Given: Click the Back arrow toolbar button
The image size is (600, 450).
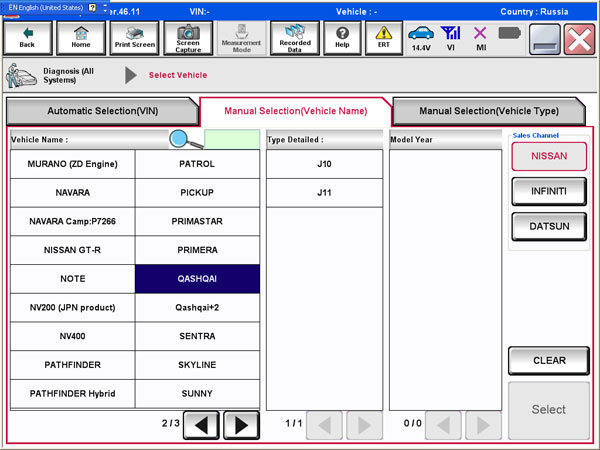Looking at the screenshot, I should 27,38.
